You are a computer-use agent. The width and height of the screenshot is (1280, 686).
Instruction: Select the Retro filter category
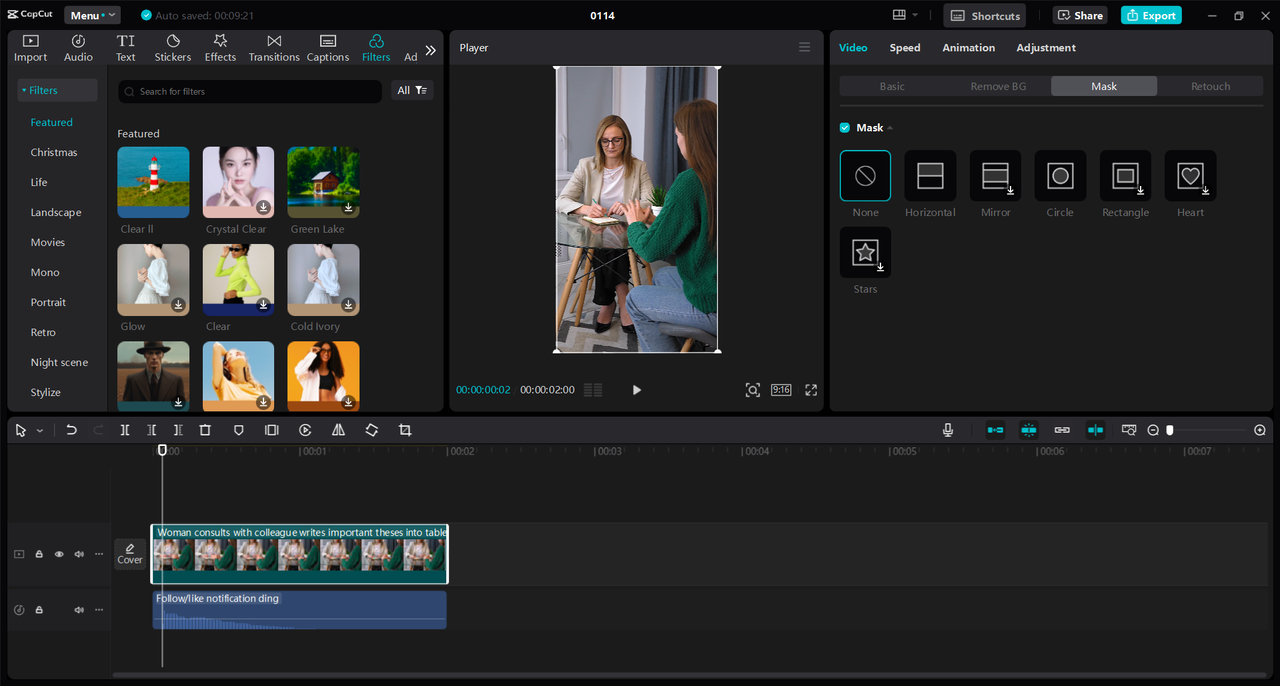(43, 332)
